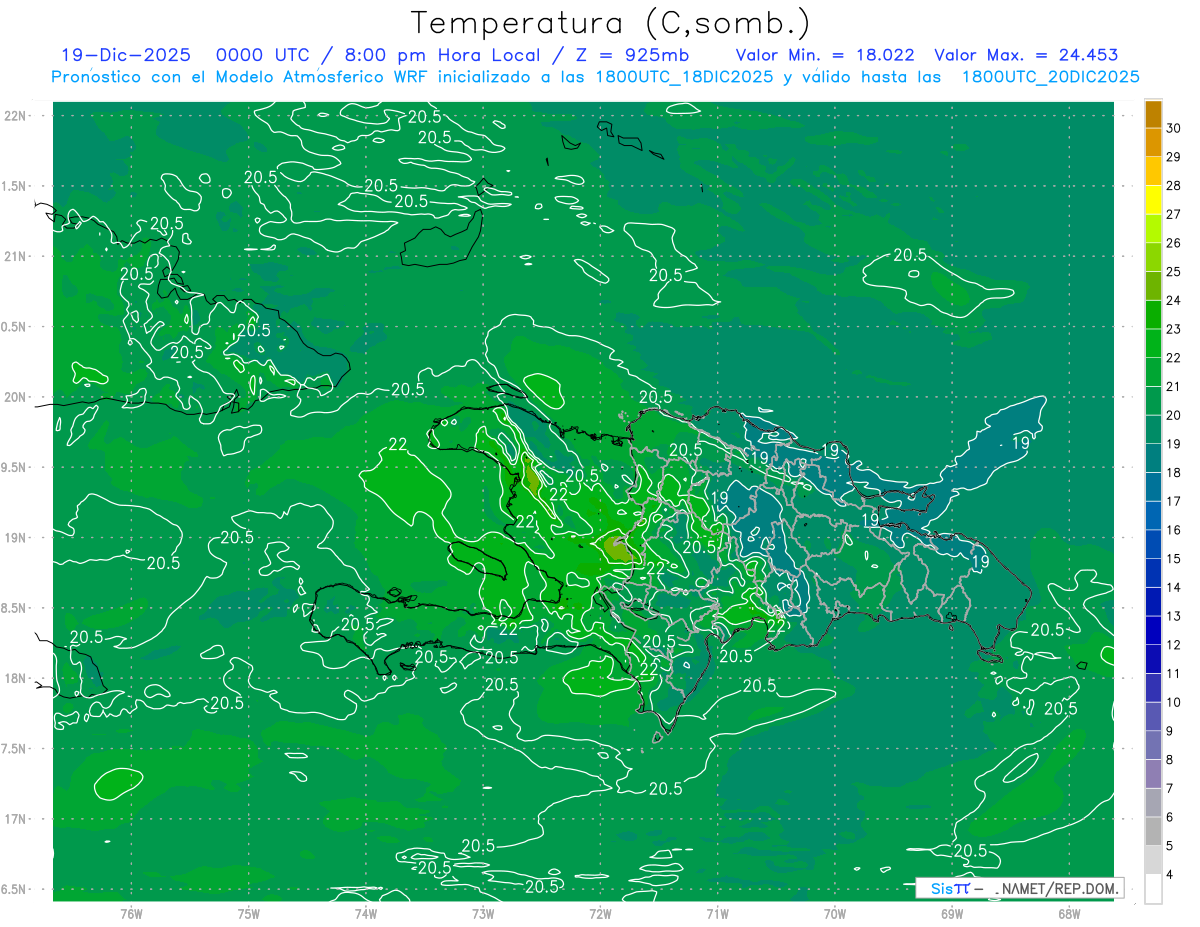
Task: Click the '18N' latitude axis label
Action: point(15,678)
